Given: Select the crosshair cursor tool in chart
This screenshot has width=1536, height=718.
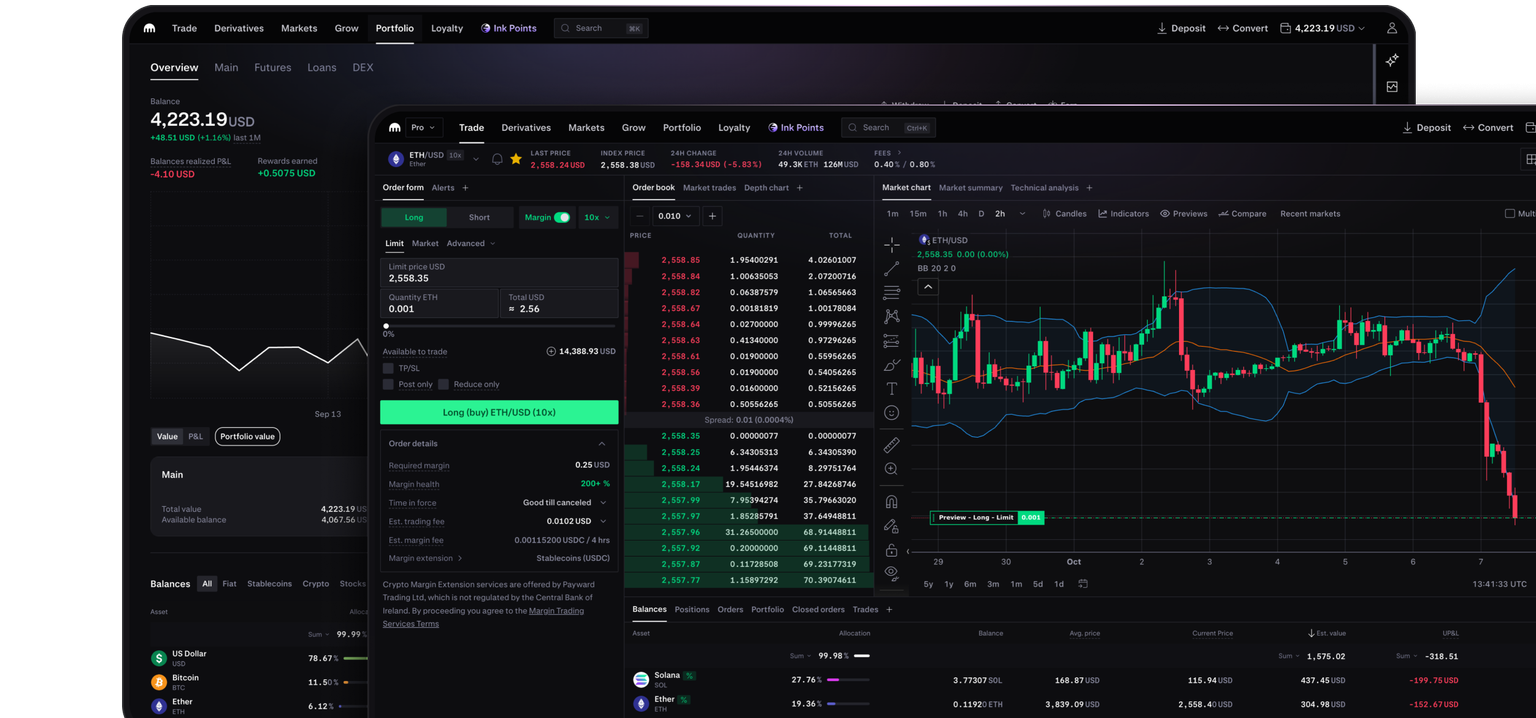Looking at the screenshot, I should [x=892, y=244].
